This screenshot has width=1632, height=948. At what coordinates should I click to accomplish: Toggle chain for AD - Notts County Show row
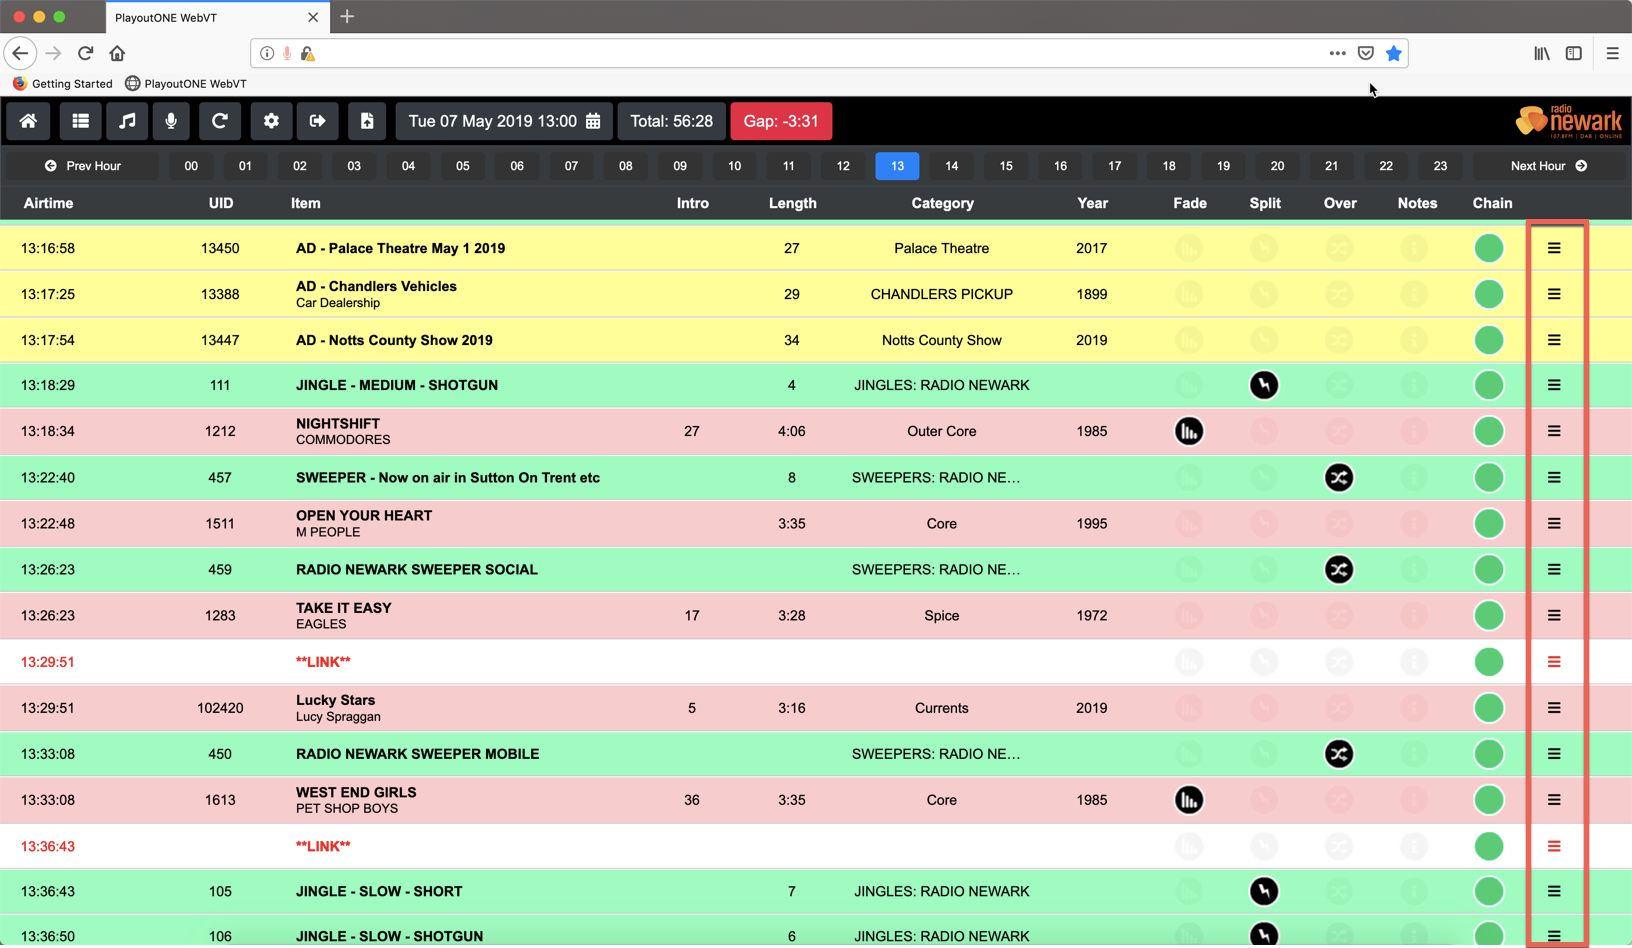1489,340
